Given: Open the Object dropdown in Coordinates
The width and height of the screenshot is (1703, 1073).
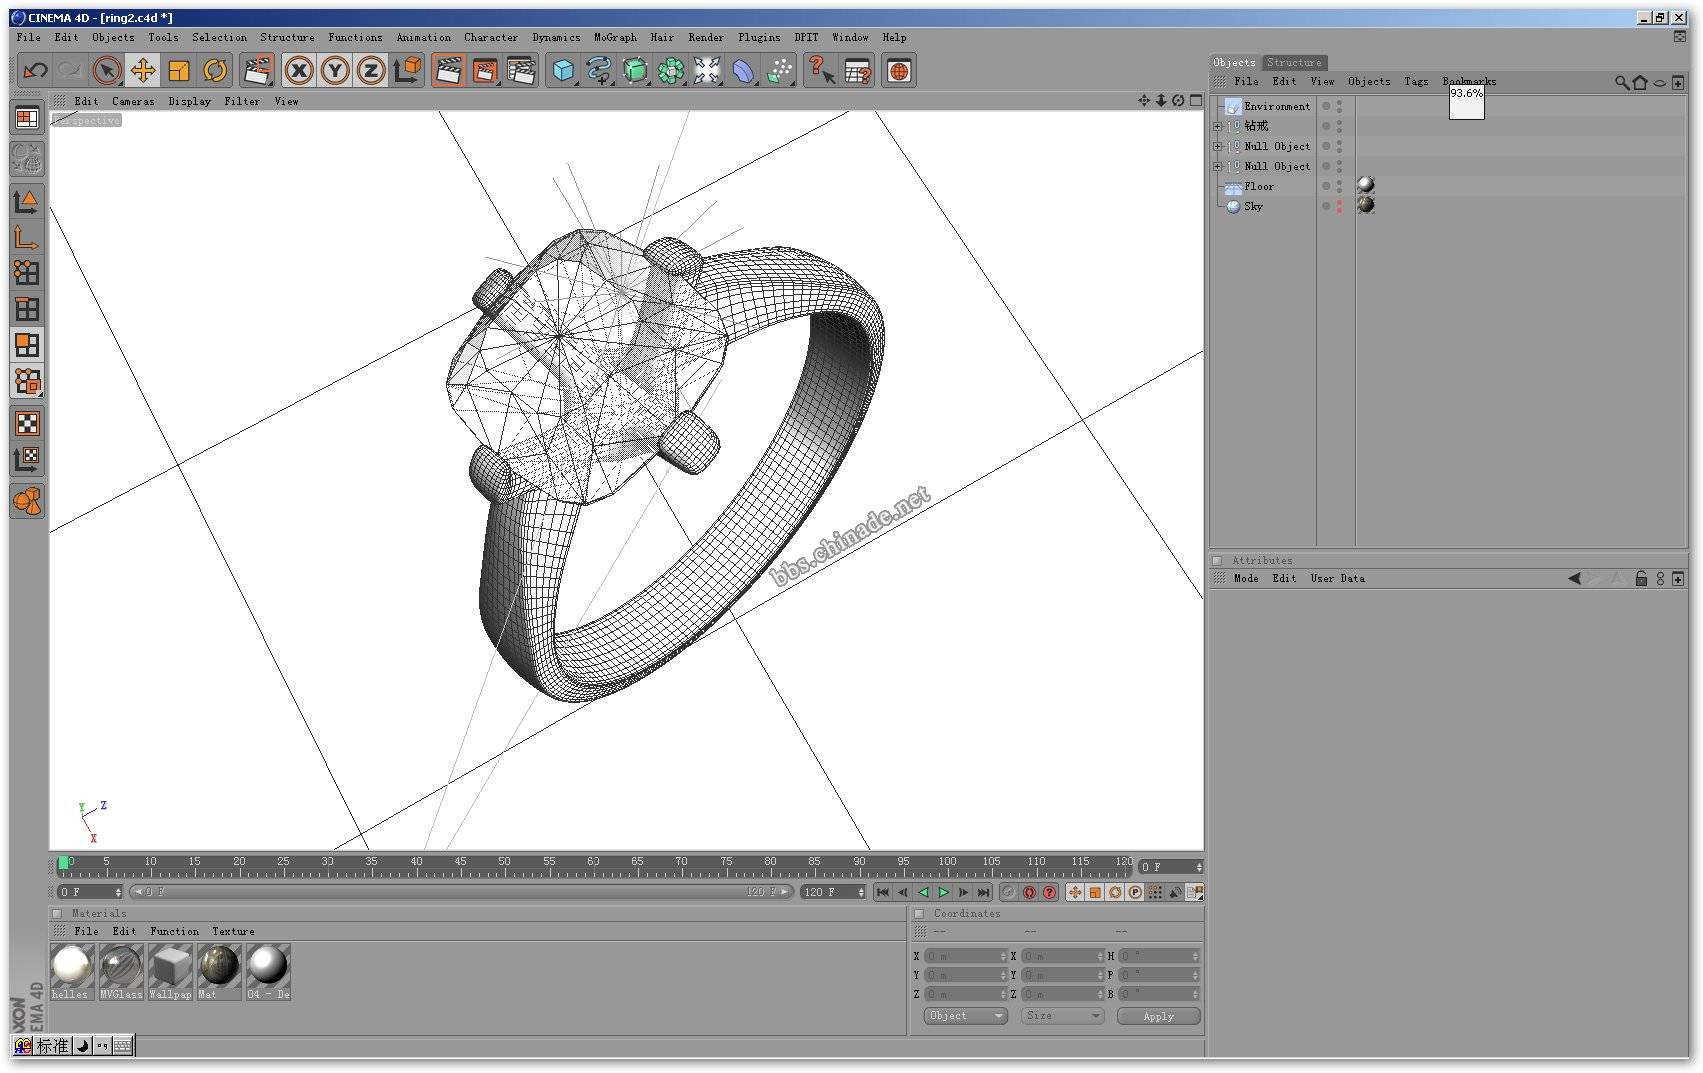Looking at the screenshot, I should 965,1016.
